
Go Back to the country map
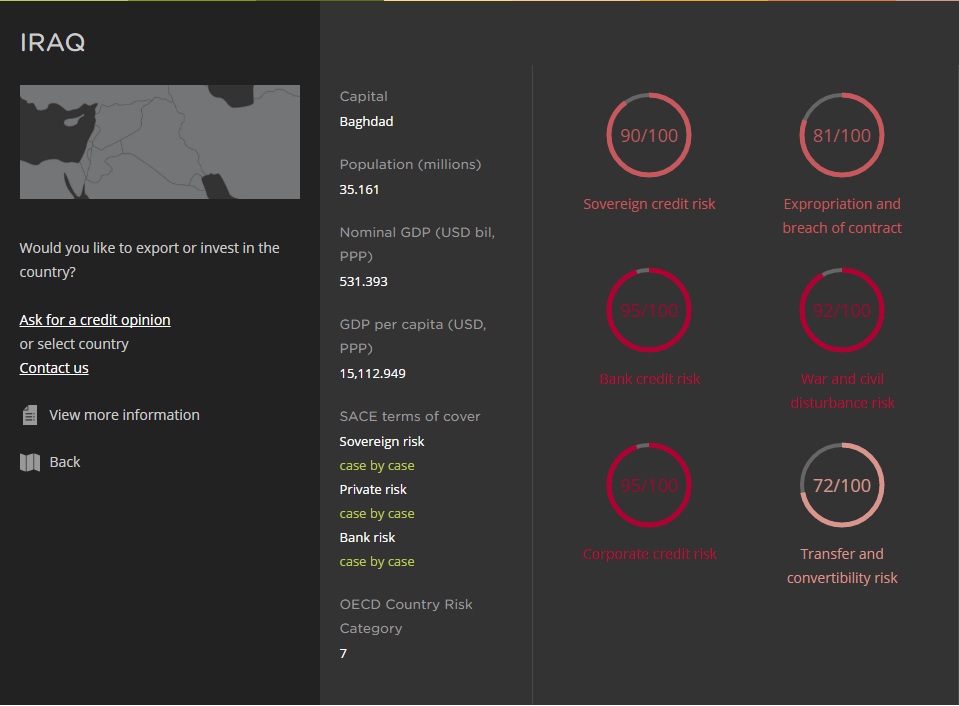(x=65, y=462)
